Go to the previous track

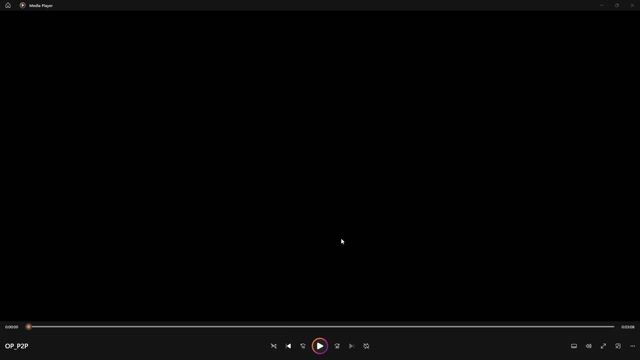pyautogui.click(x=288, y=346)
